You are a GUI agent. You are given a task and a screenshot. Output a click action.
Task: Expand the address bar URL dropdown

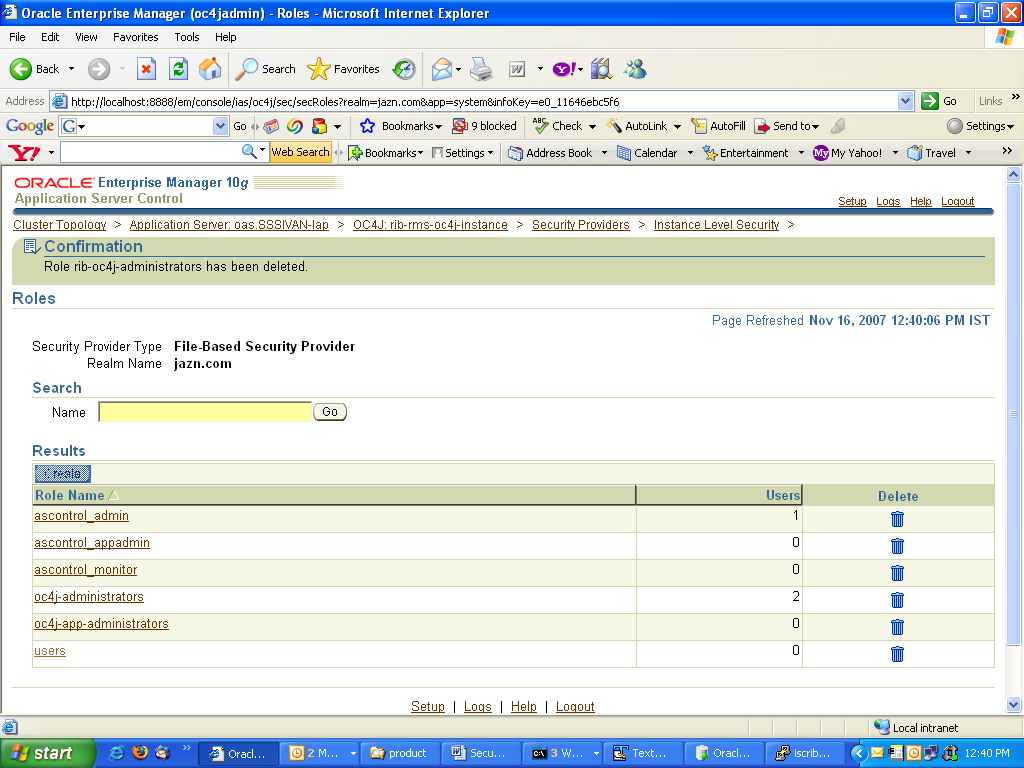(904, 101)
